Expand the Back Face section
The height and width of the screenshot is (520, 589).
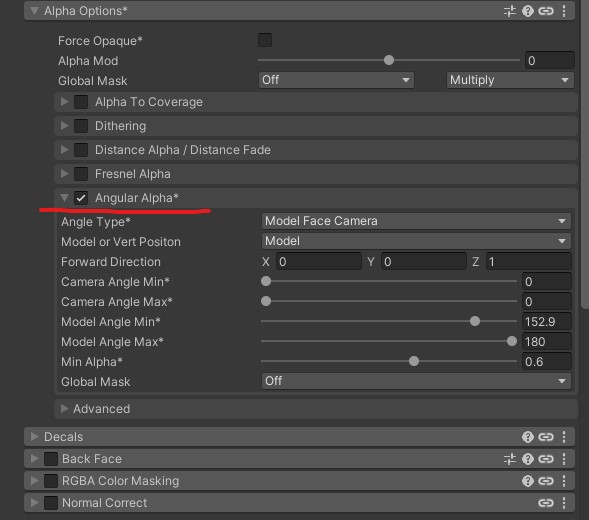(x=34, y=458)
